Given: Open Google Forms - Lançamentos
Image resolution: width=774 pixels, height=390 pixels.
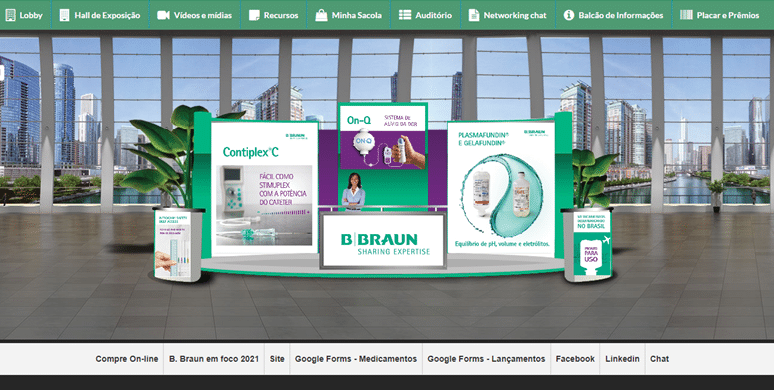Looking at the screenshot, I should [486, 359].
